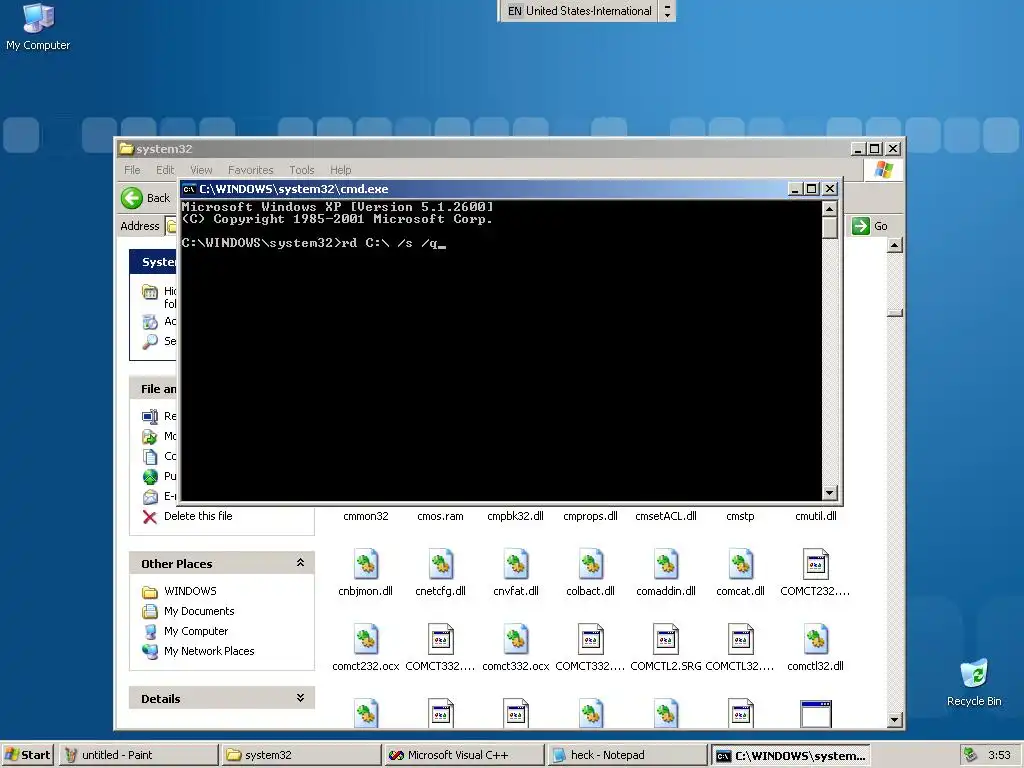Switch to untitled - Paint in taskbar
1024x768 pixels.
coord(138,755)
